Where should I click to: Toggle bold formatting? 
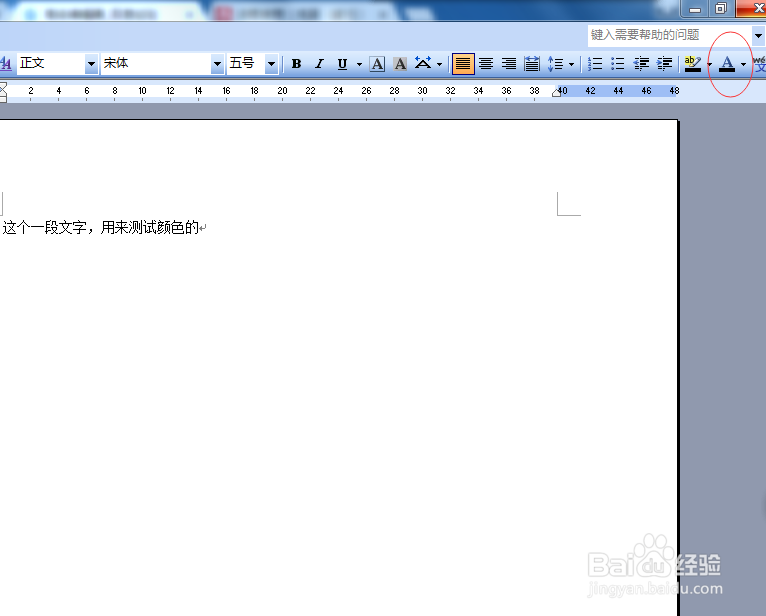pyautogui.click(x=296, y=64)
